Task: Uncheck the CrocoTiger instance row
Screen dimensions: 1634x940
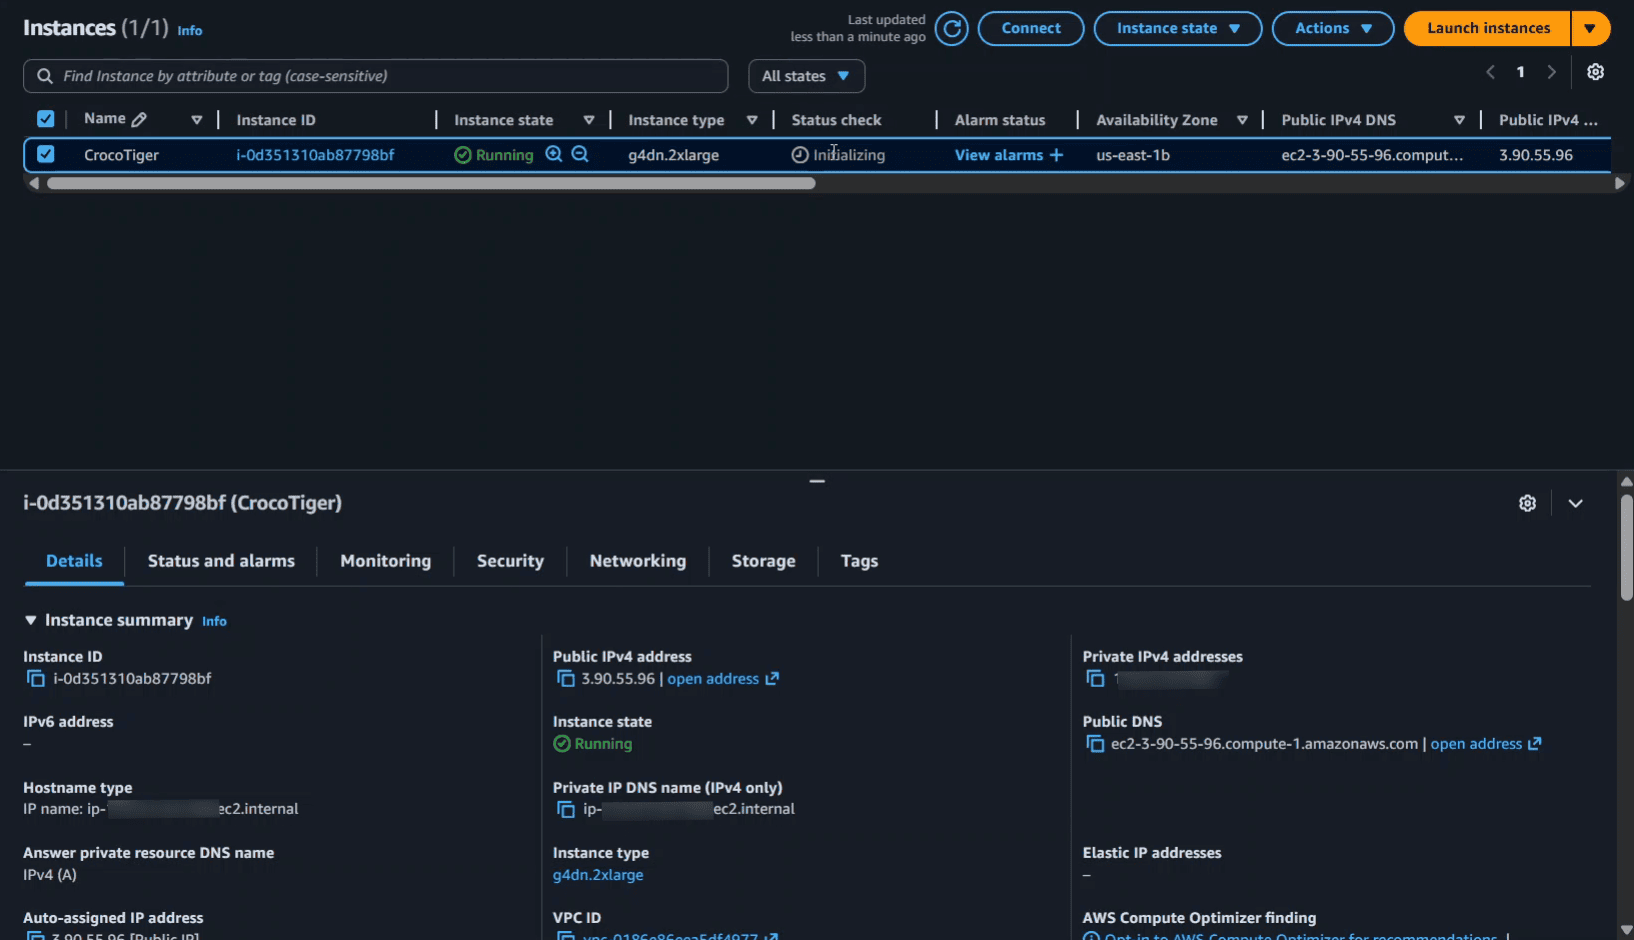Action: 46,155
